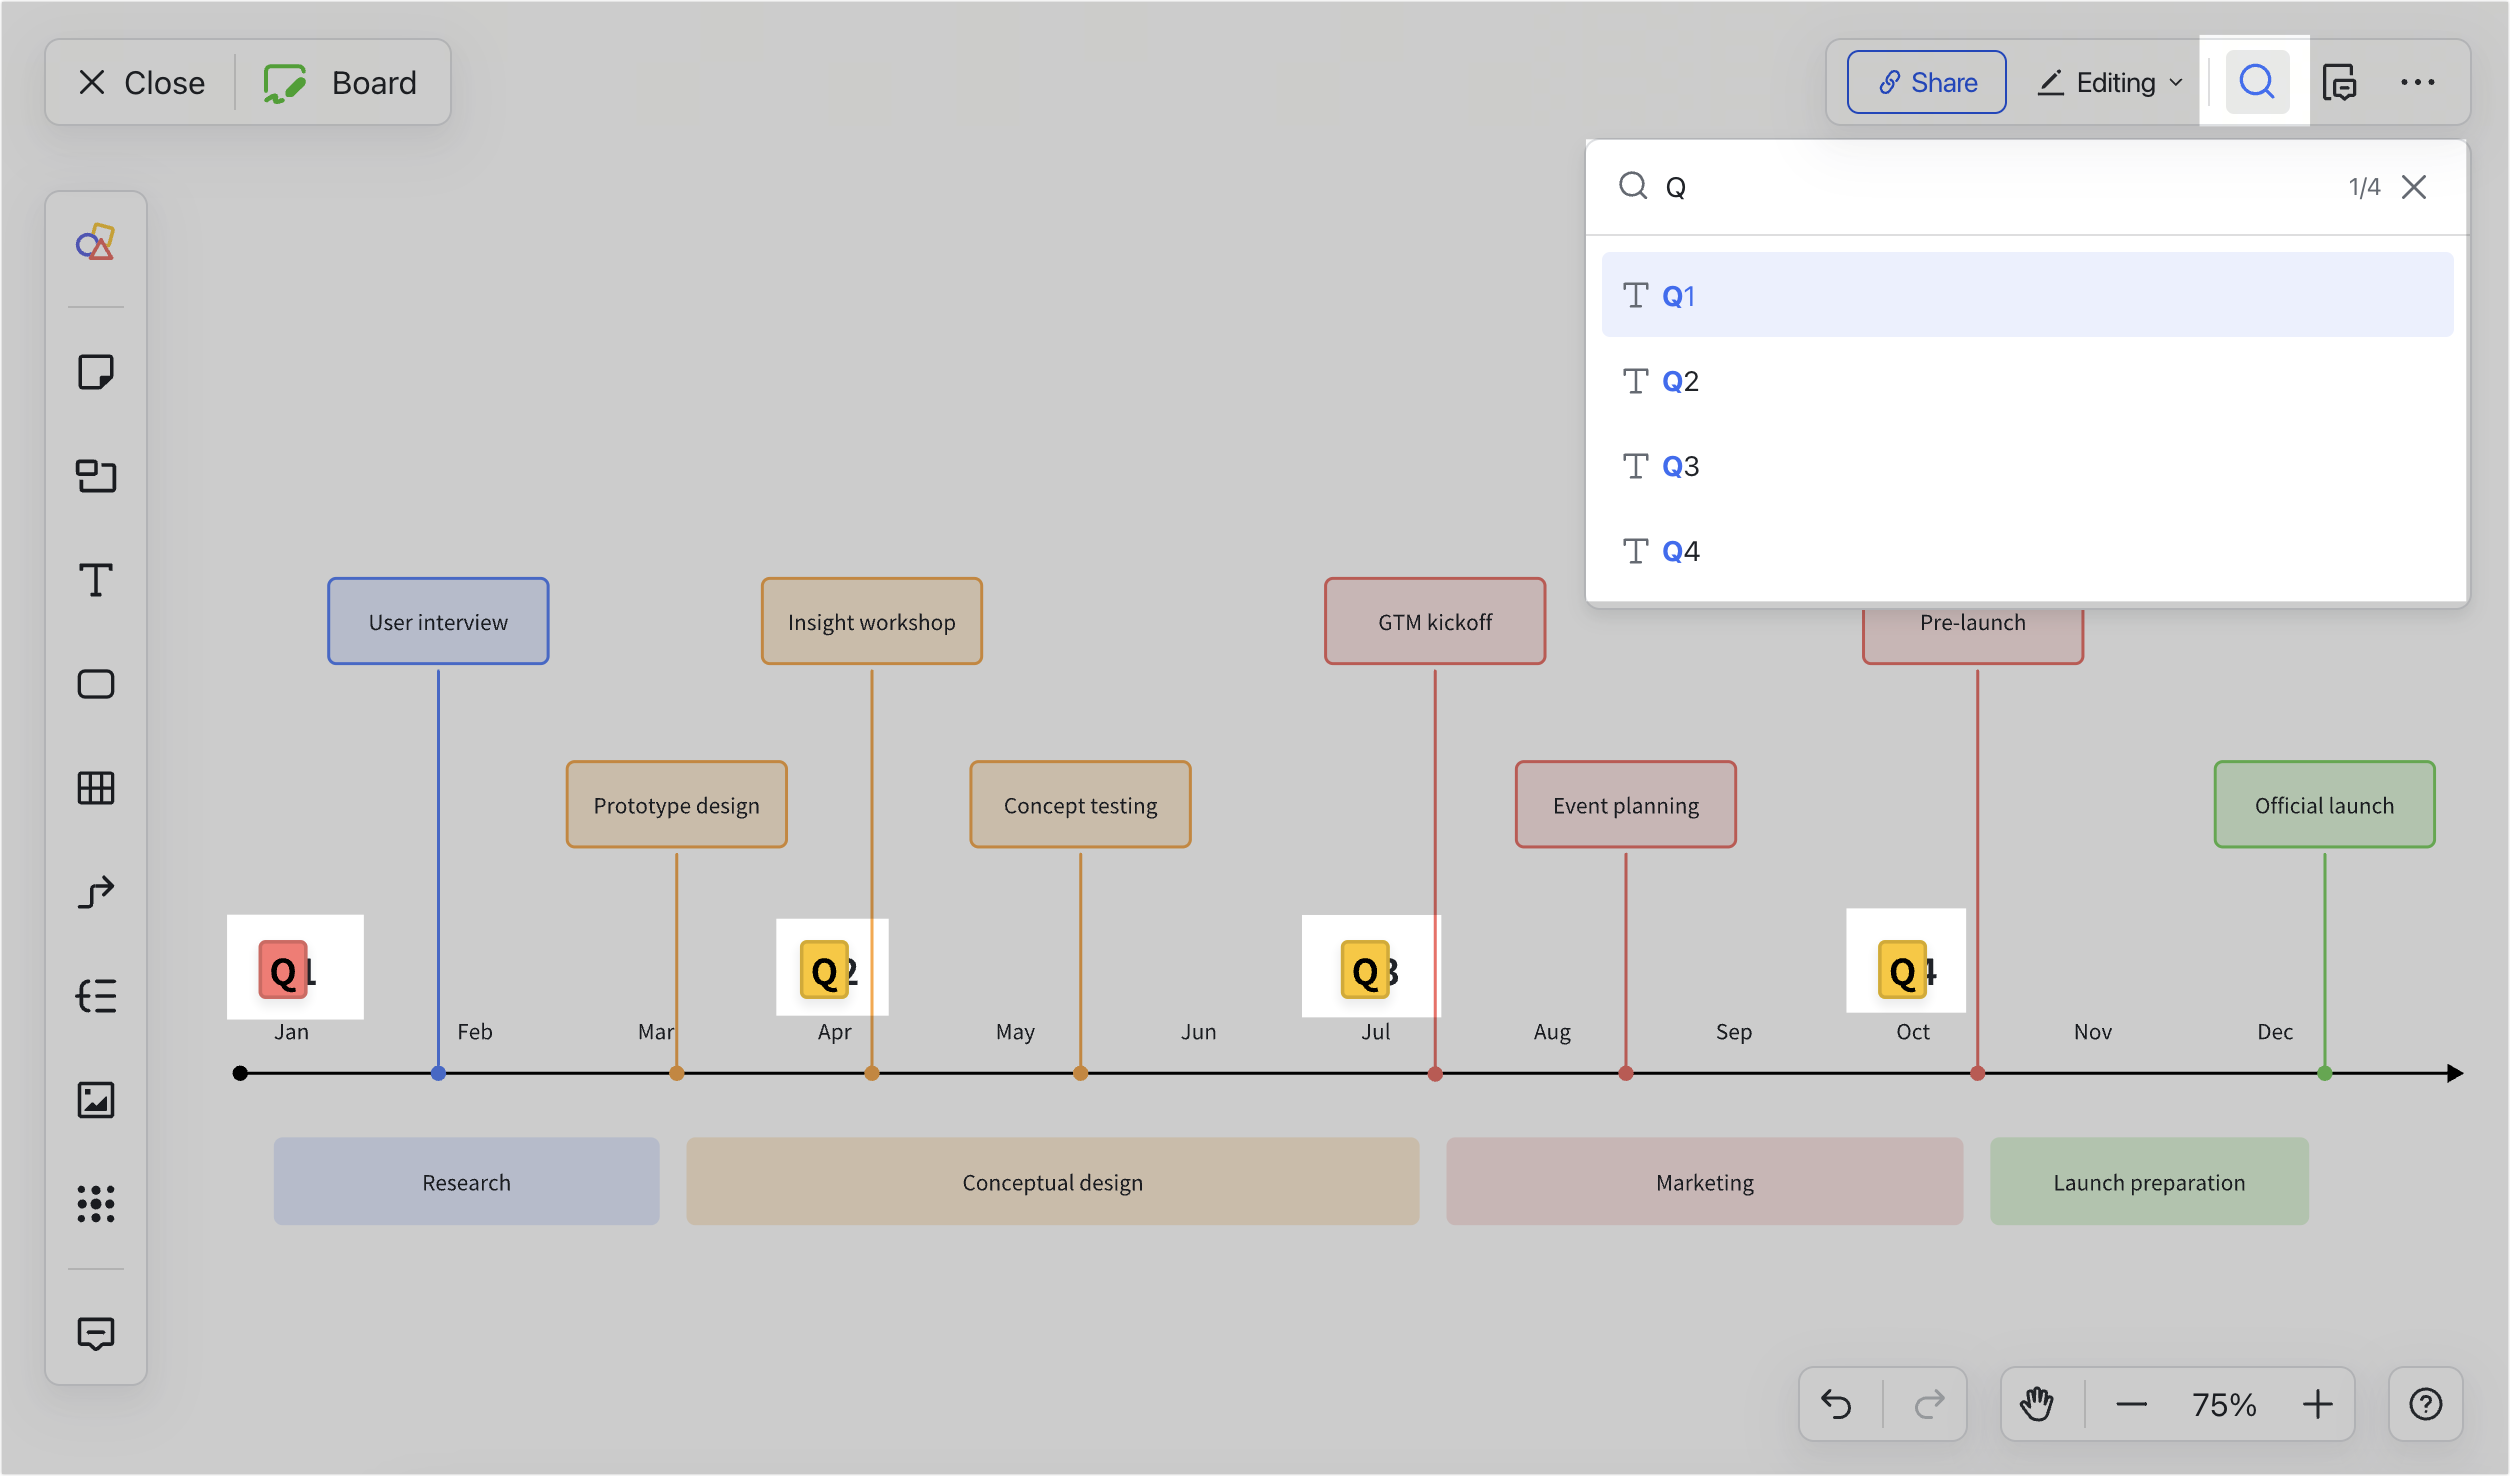2510x1476 pixels.
Task: Click the Nov month label
Action: coord(2093,1031)
